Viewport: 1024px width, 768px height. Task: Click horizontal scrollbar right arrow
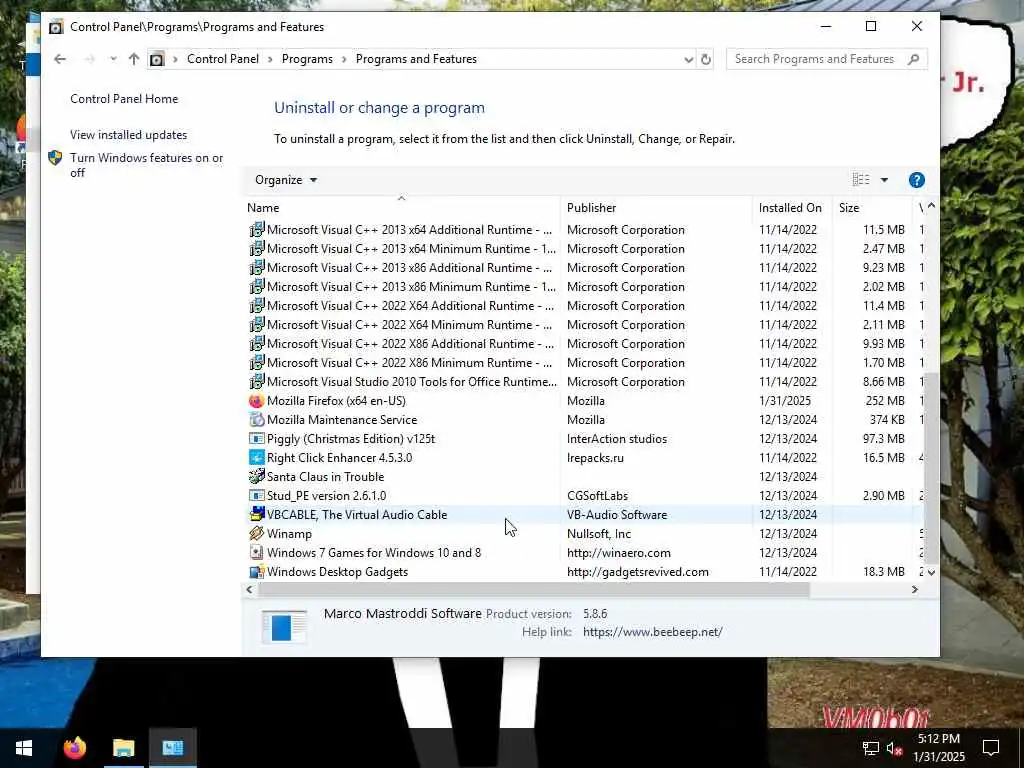914,589
